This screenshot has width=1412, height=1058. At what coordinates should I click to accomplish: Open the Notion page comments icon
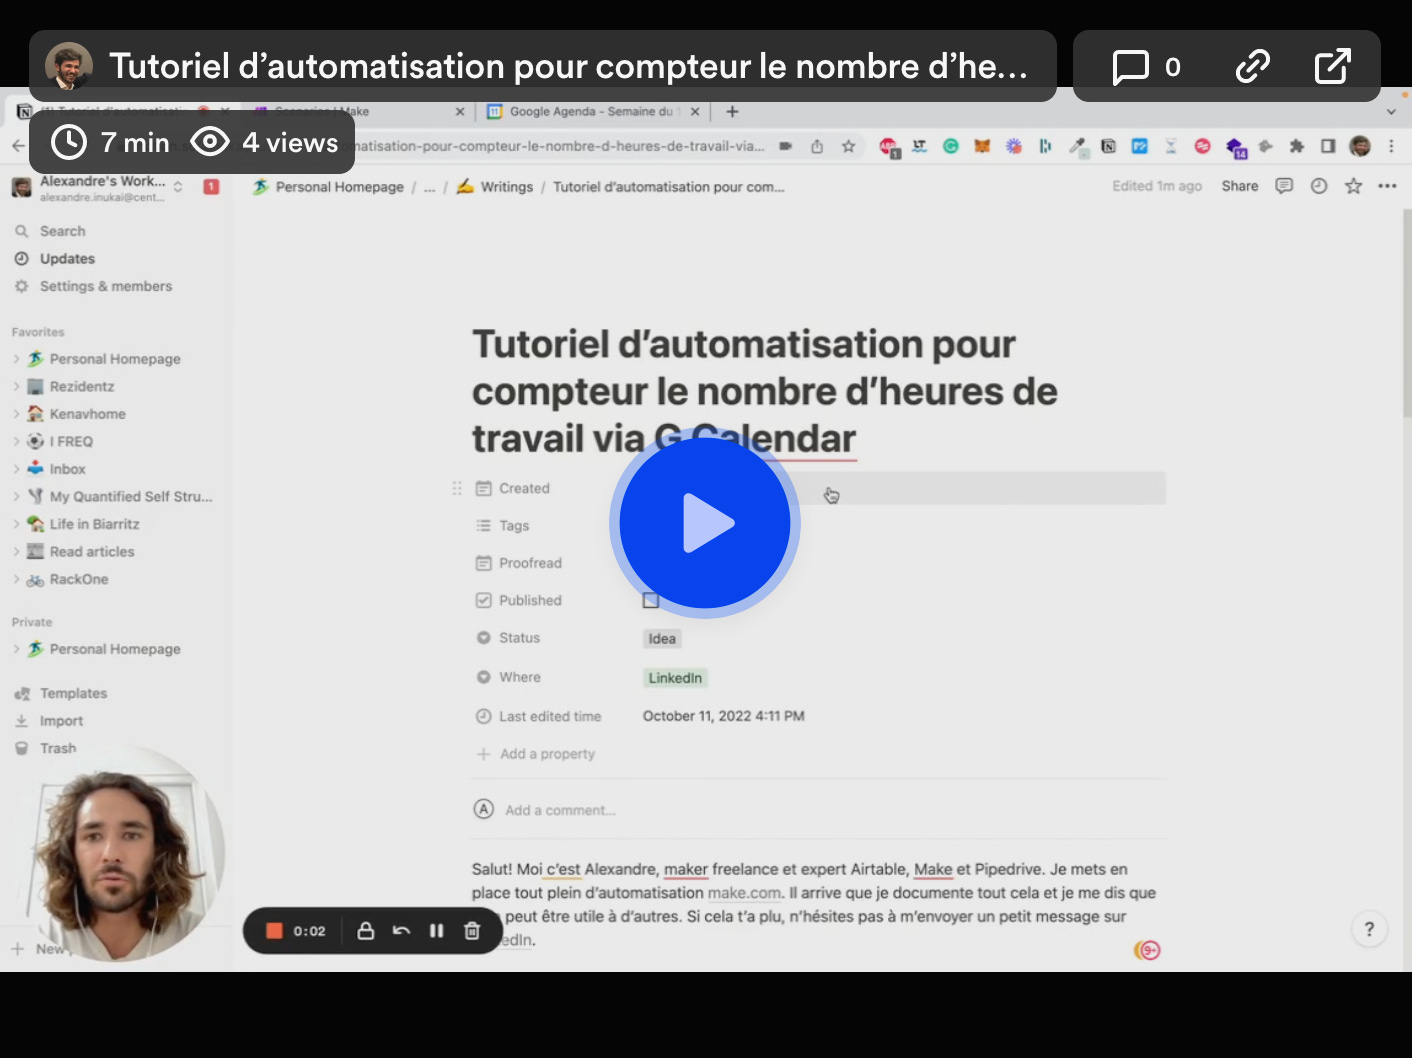1284,186
